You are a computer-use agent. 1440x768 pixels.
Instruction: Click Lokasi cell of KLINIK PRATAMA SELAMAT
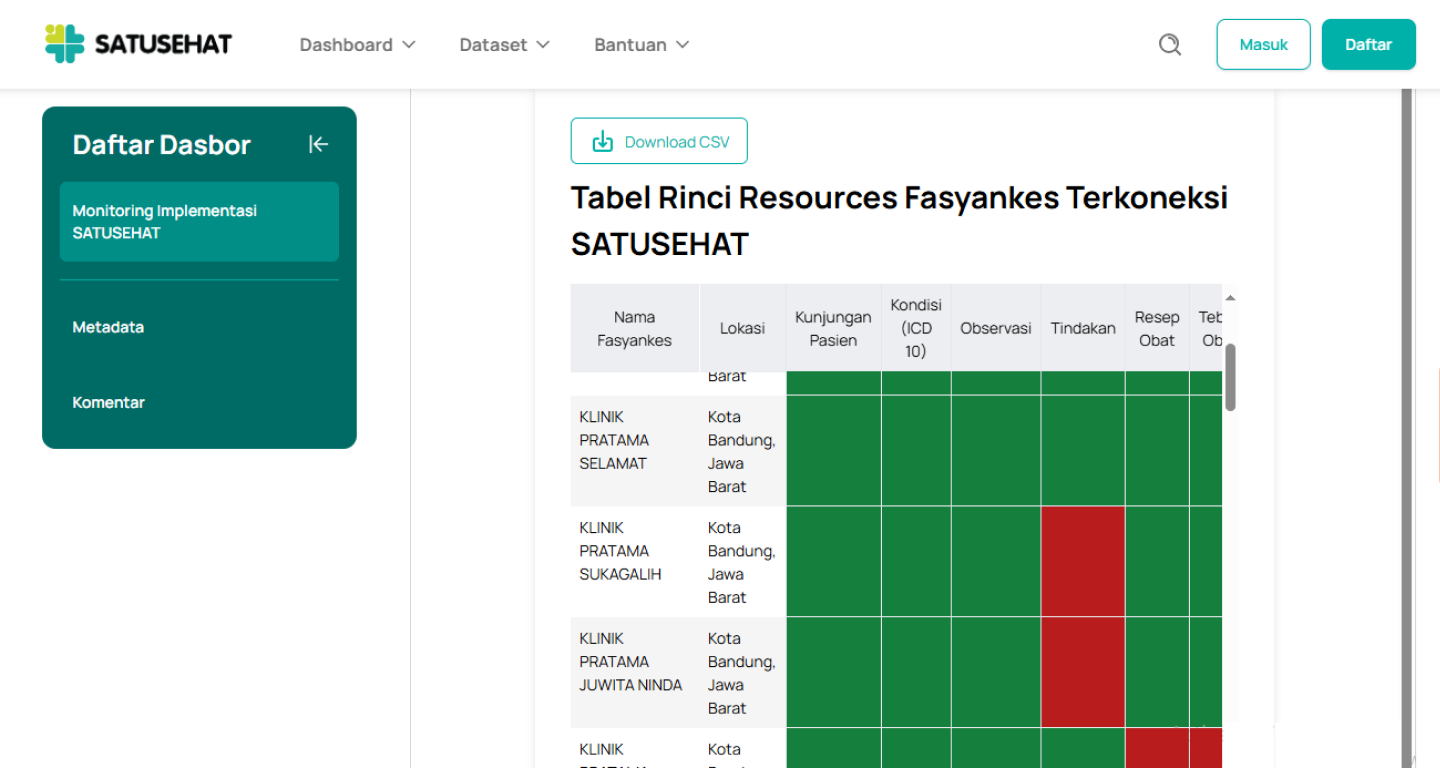tap(742, 452)
